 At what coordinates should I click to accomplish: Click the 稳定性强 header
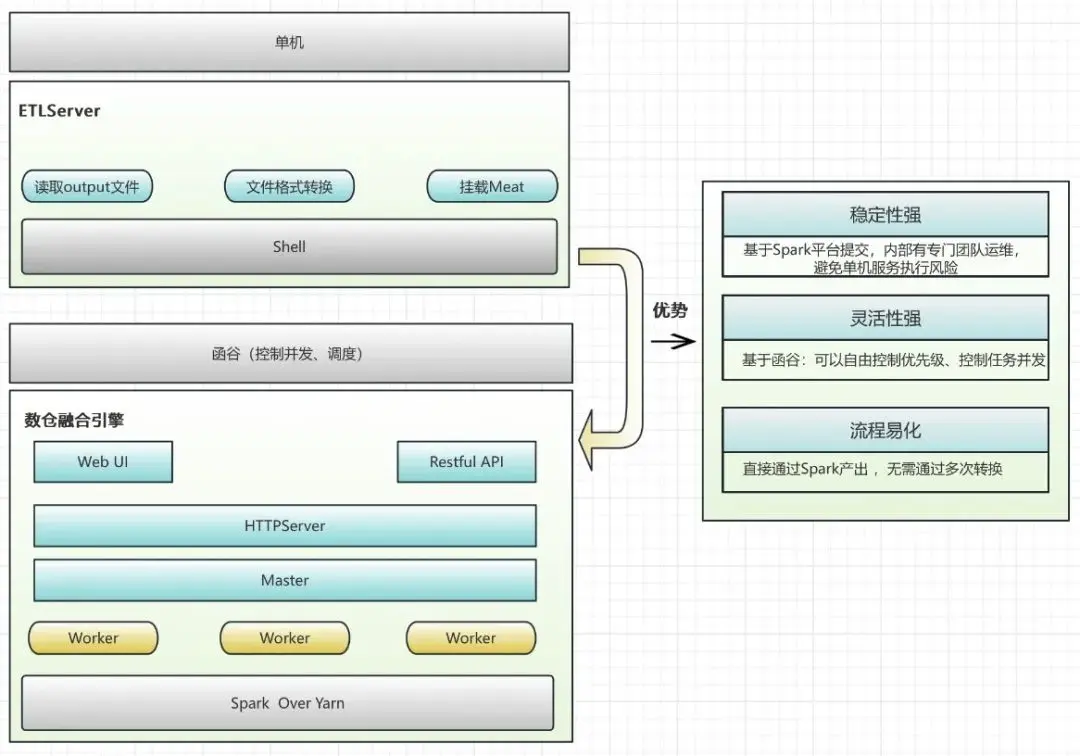point(885,215)
